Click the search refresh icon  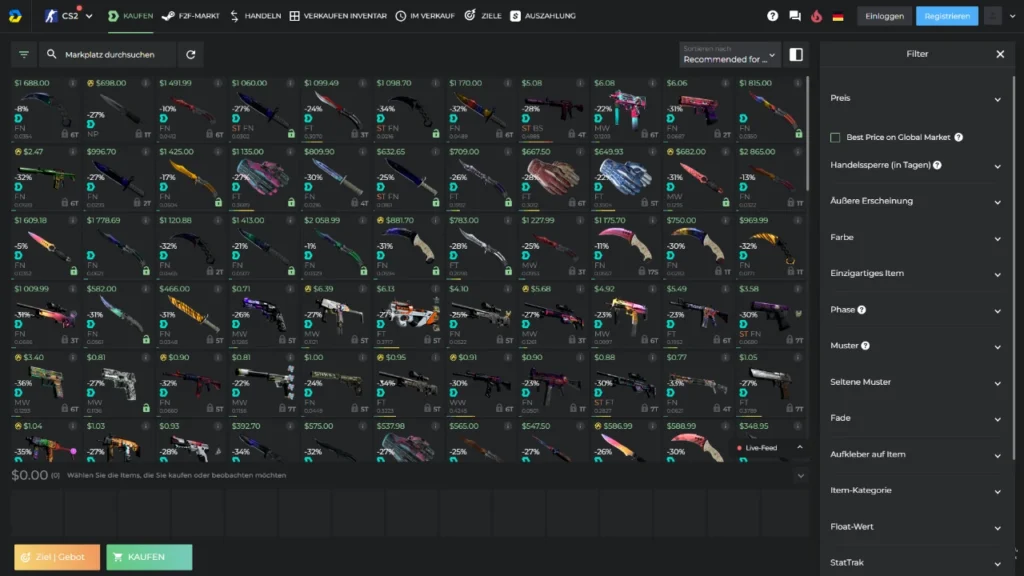tap(191, 55)
